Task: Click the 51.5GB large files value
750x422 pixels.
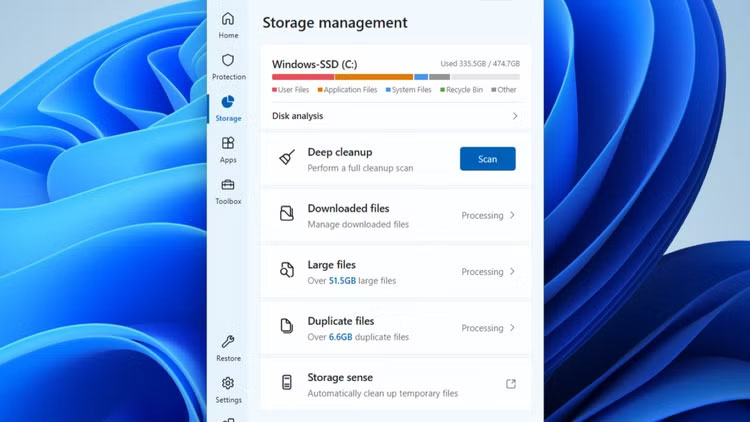Action: [342, 281]
